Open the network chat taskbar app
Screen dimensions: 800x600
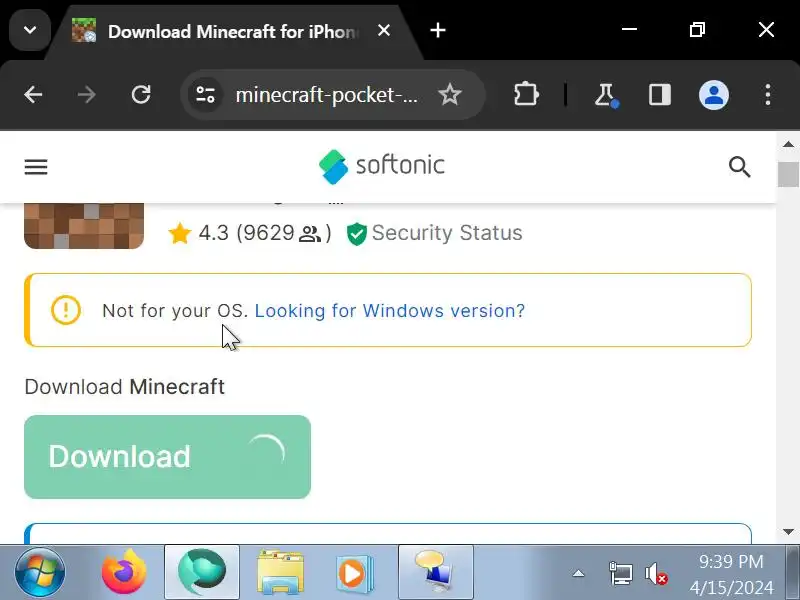(x=436, y=572)
